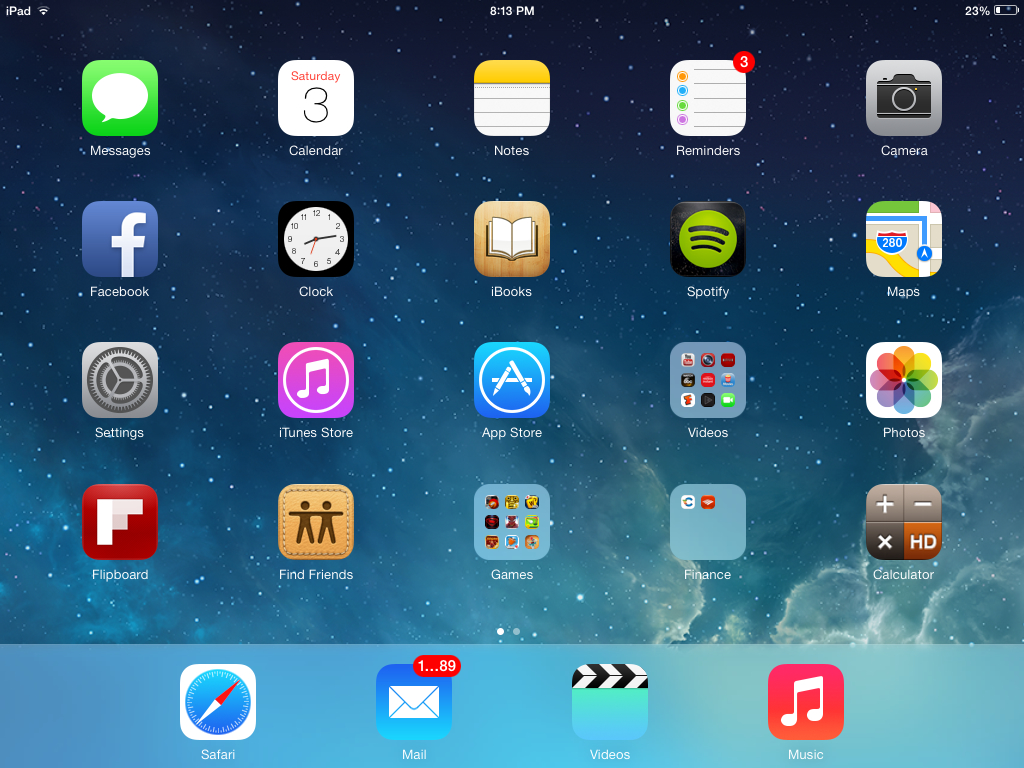
Task: Launch the Notes app
Action: [x=511, y=98]
